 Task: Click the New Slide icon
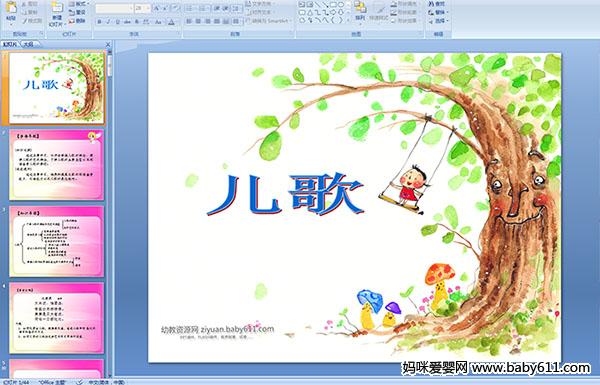coord(57,13)
